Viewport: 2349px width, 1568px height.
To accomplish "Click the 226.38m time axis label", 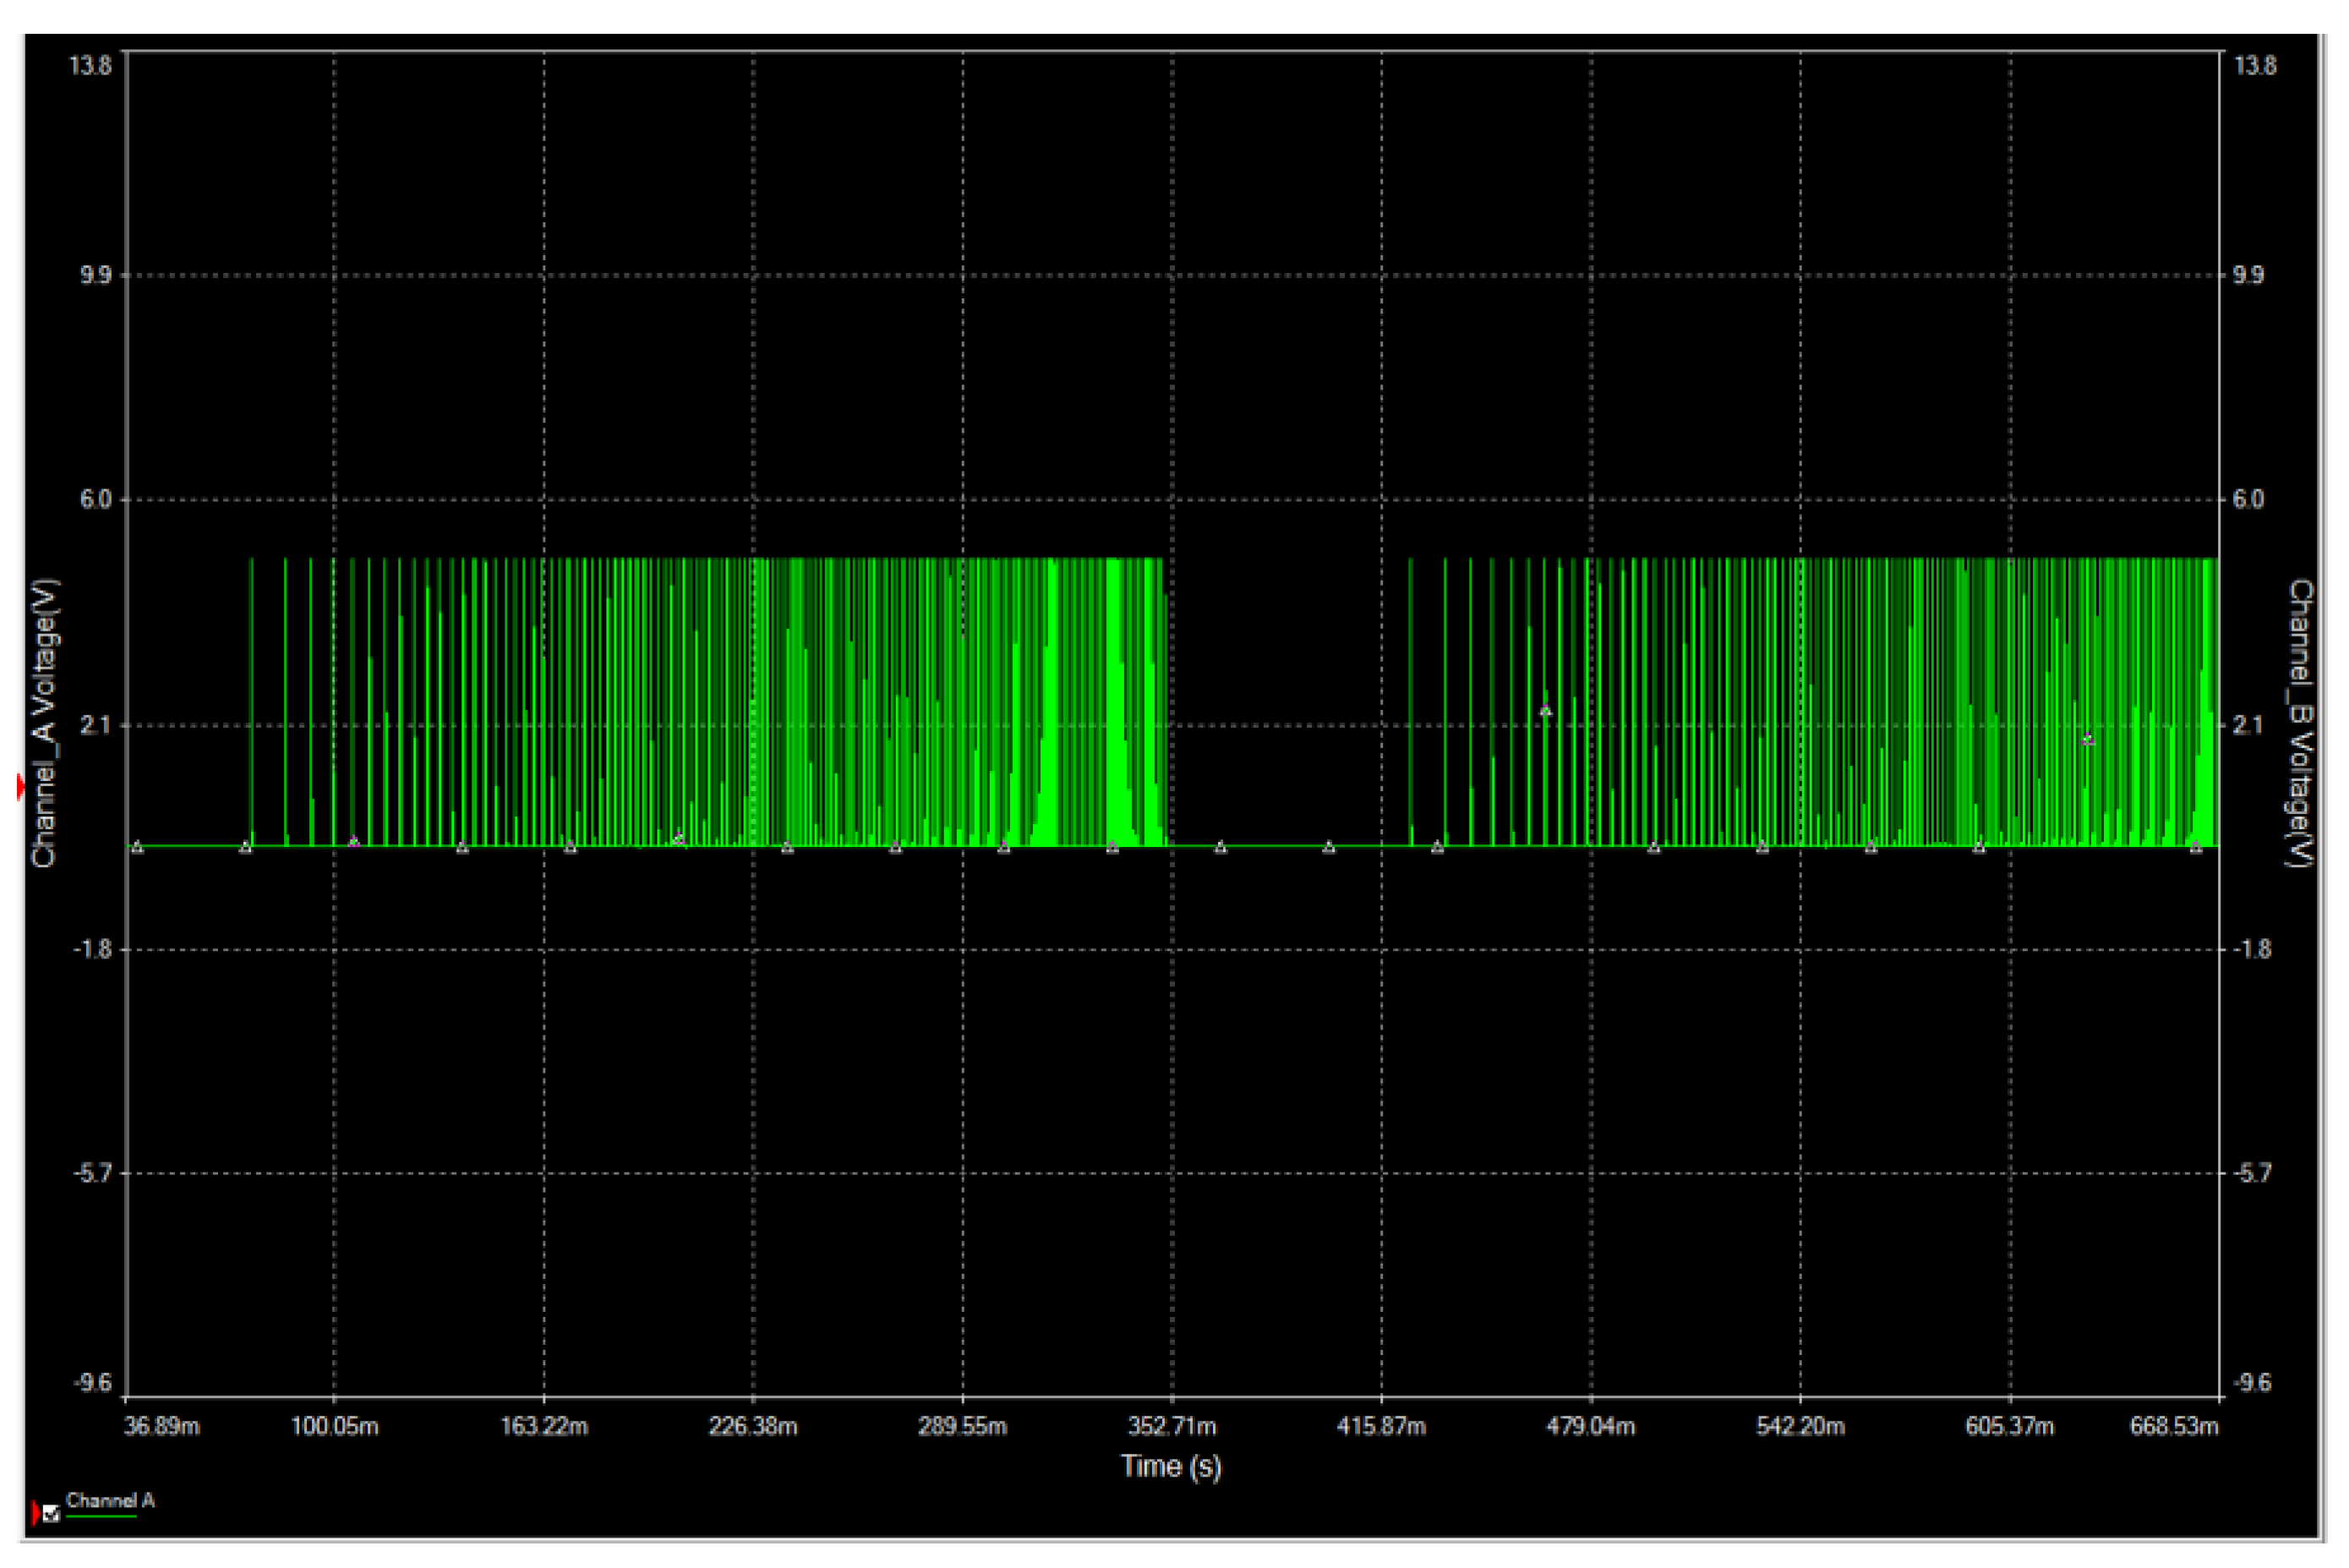I will (753, 1426).
